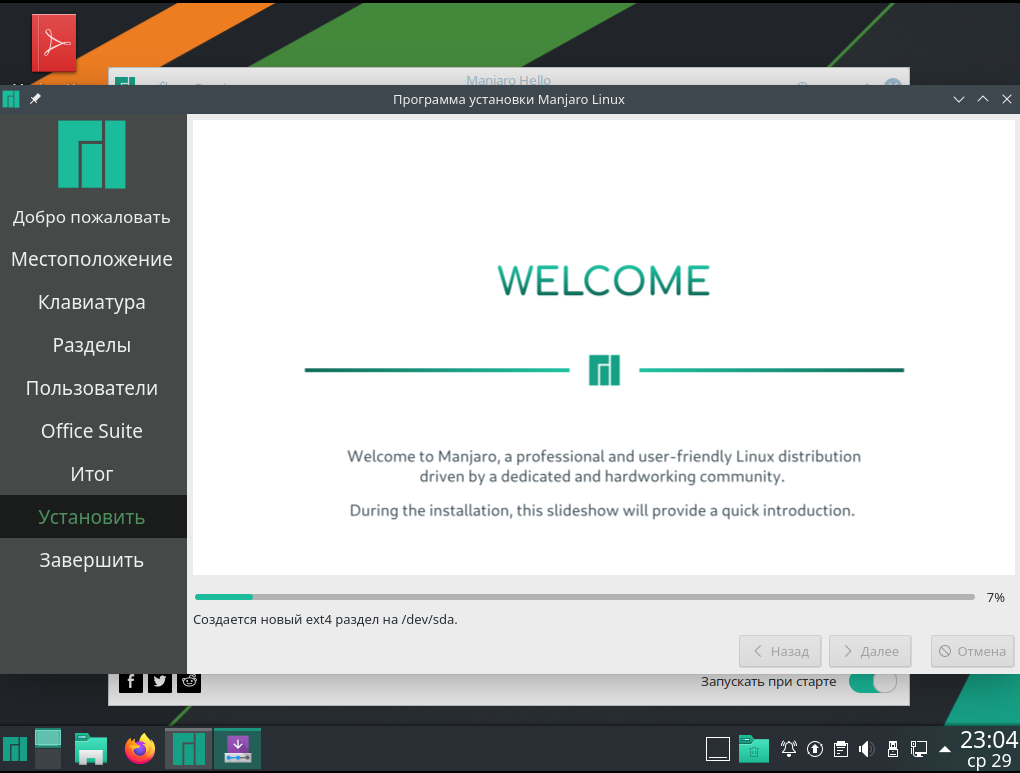Viewport: 1020px width, 773px height.
Task: Expand hidden system tray icons arrow
Action: click(945, 750)
